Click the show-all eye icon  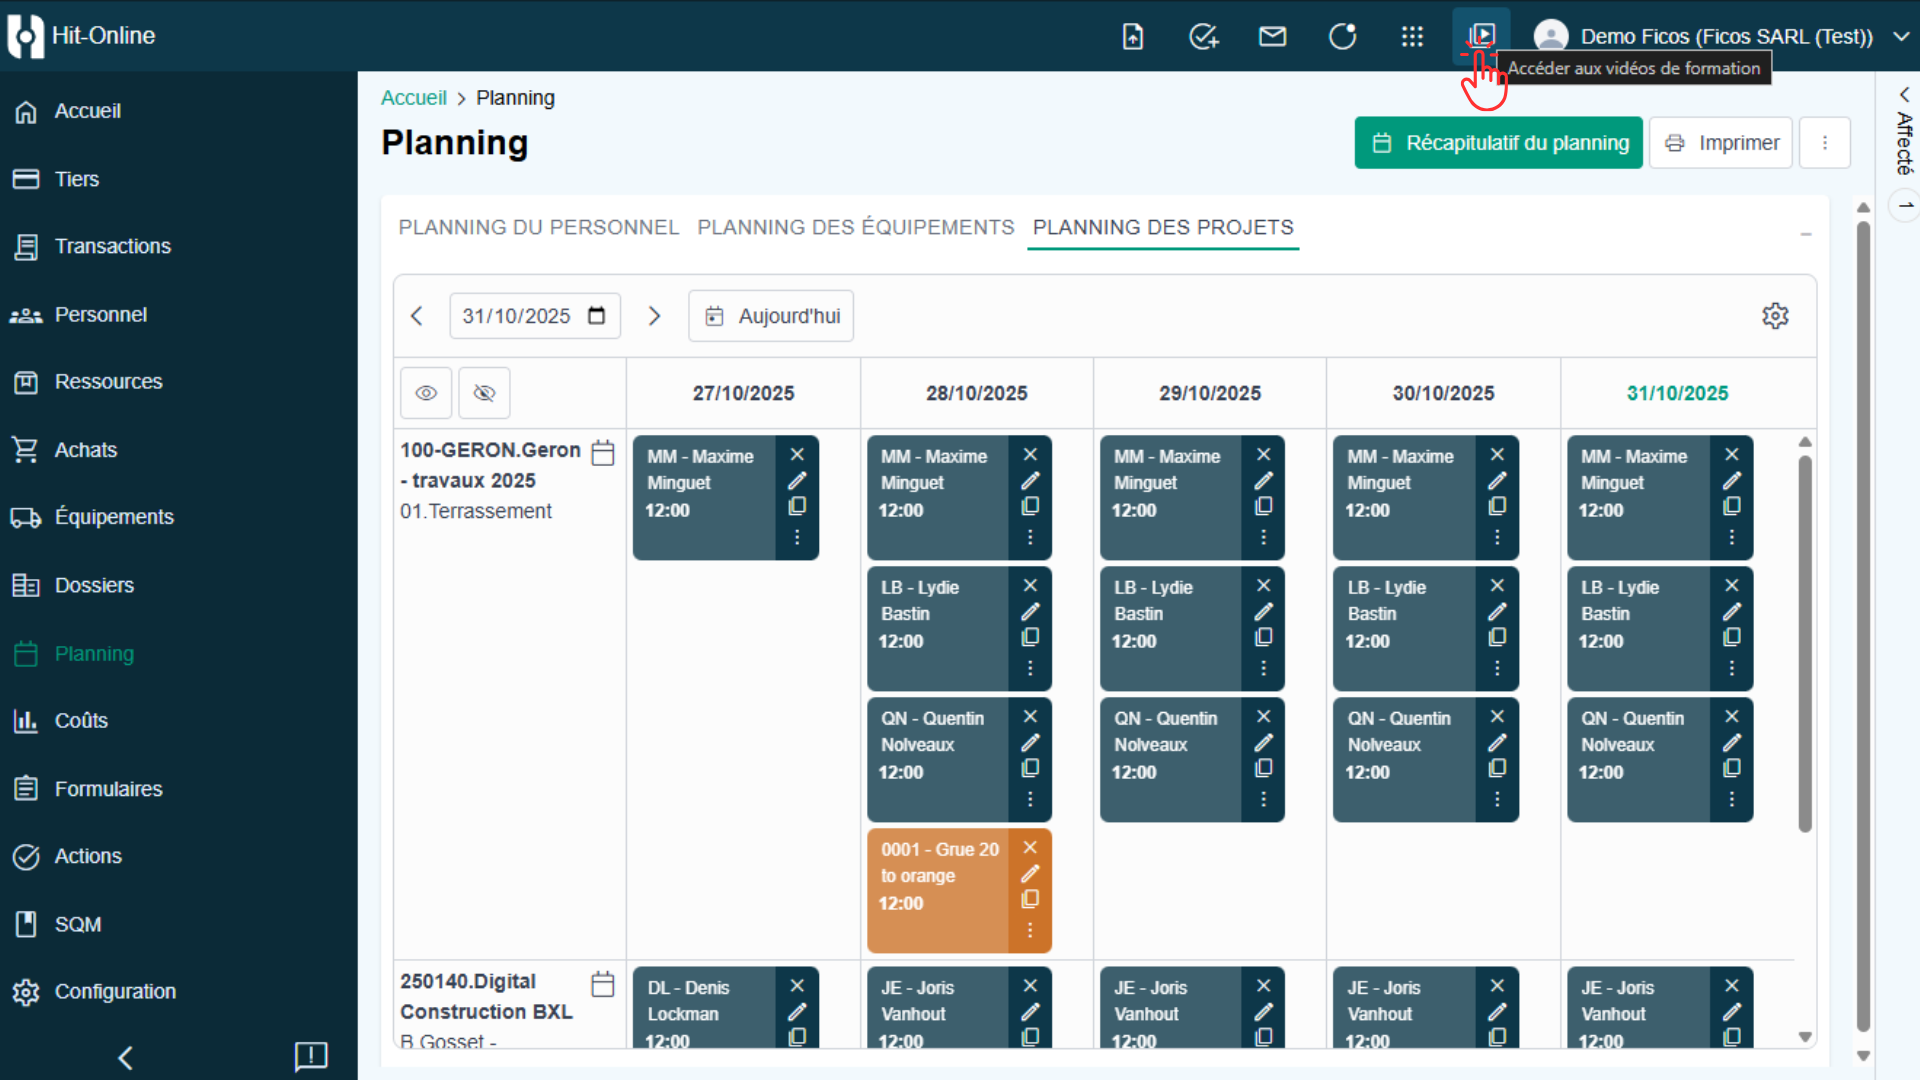click(426, 393)
